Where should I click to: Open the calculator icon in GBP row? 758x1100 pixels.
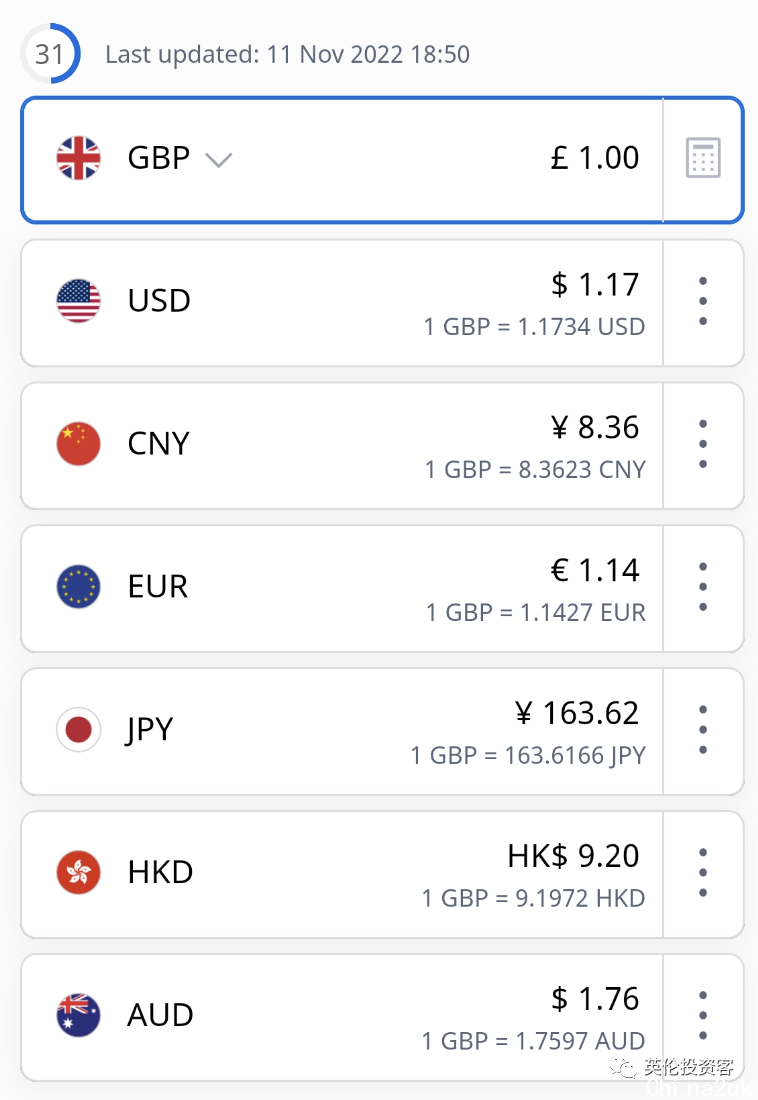(703, 158)
